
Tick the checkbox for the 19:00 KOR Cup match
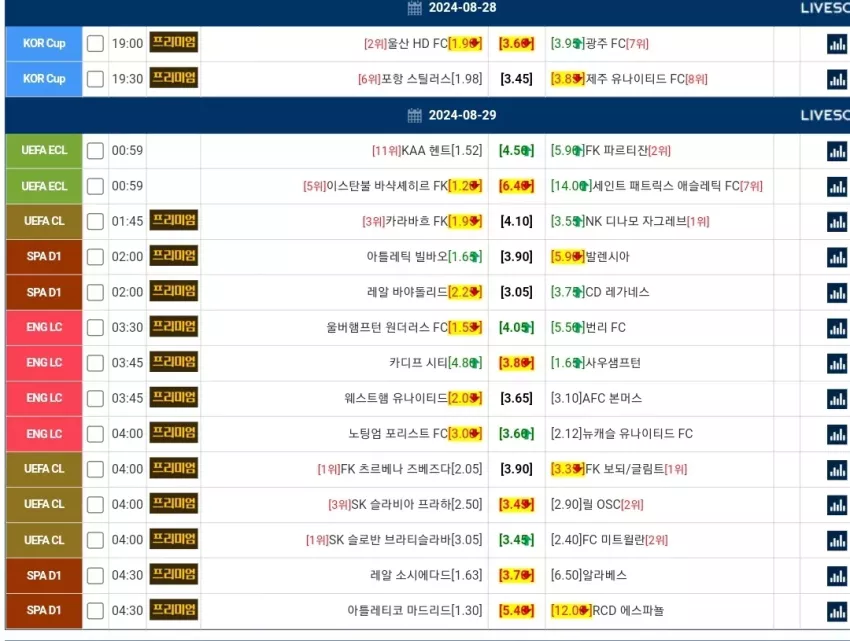pos(95,43)
